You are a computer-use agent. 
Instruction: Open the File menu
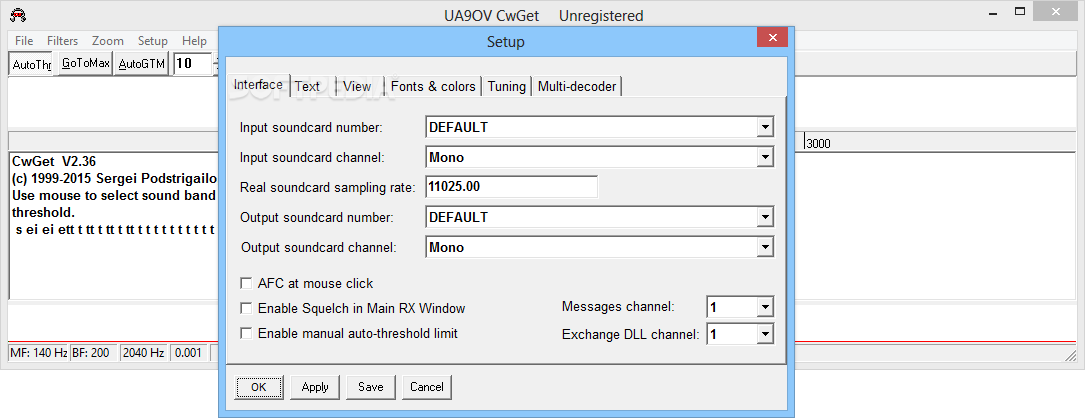coord(24,41)
